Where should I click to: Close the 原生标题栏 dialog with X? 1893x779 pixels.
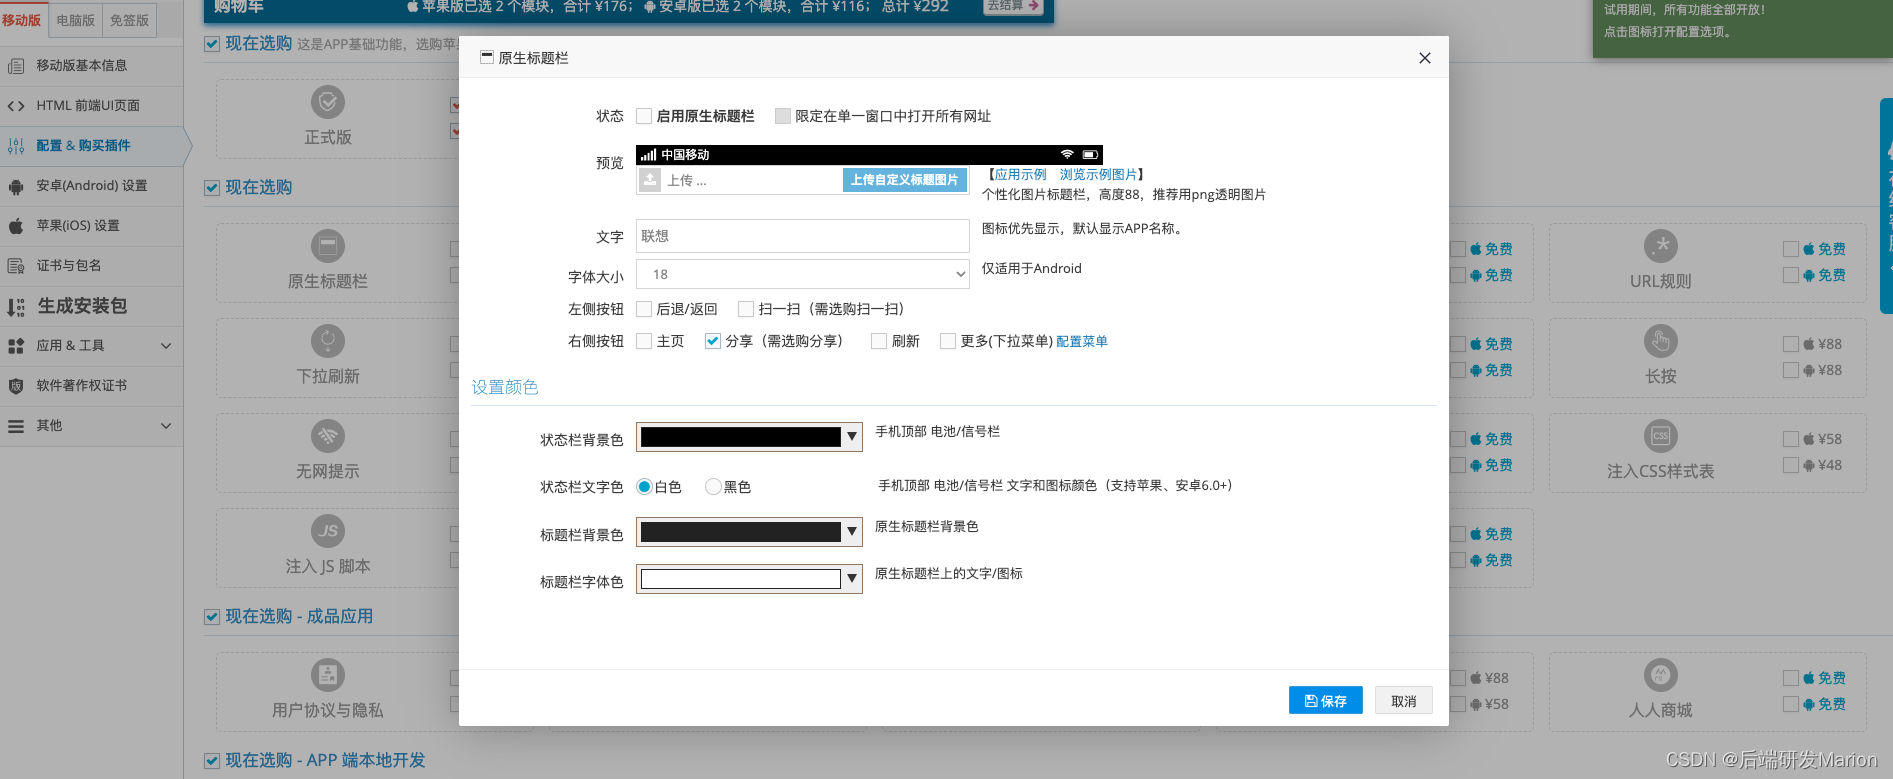(x=1425, y=58)
